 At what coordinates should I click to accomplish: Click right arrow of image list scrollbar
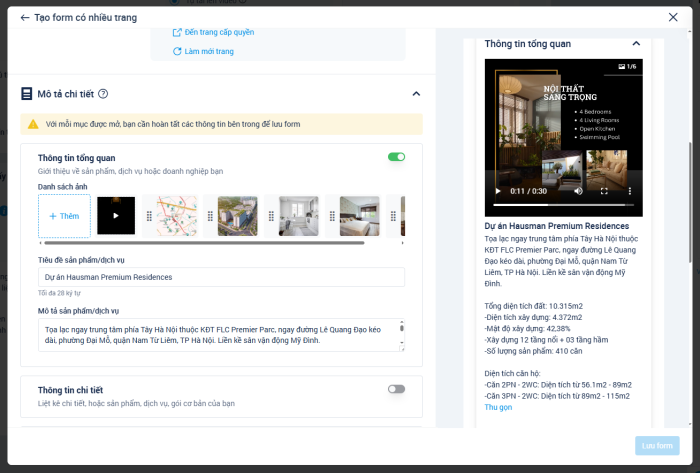coord(402,243)
